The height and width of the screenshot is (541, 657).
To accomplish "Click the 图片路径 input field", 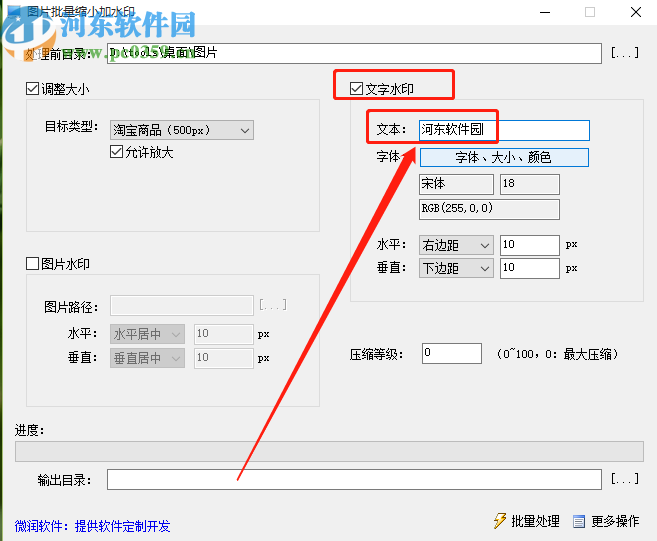I will pyautogui.click(x=182, y=305).
